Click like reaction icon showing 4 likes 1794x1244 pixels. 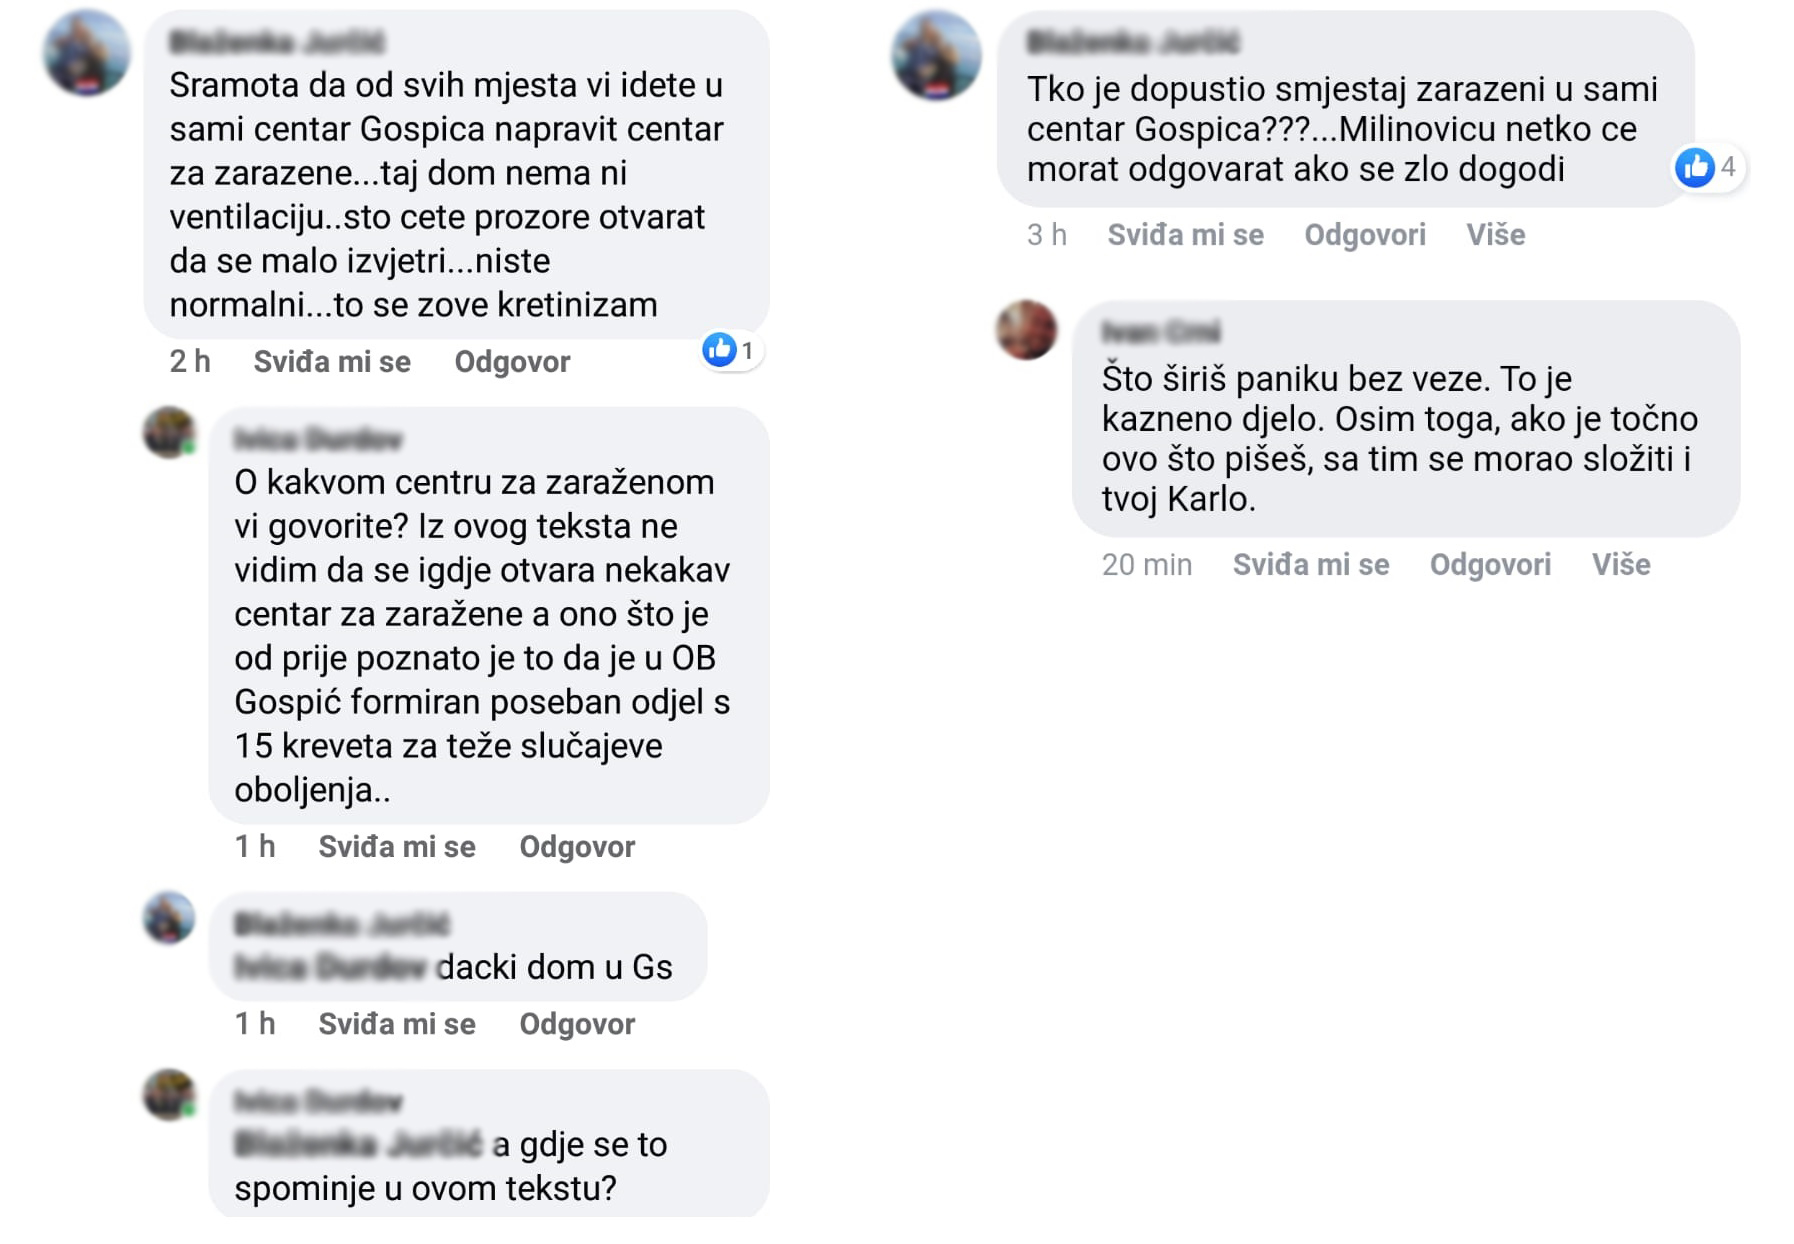coord(1694,167)
